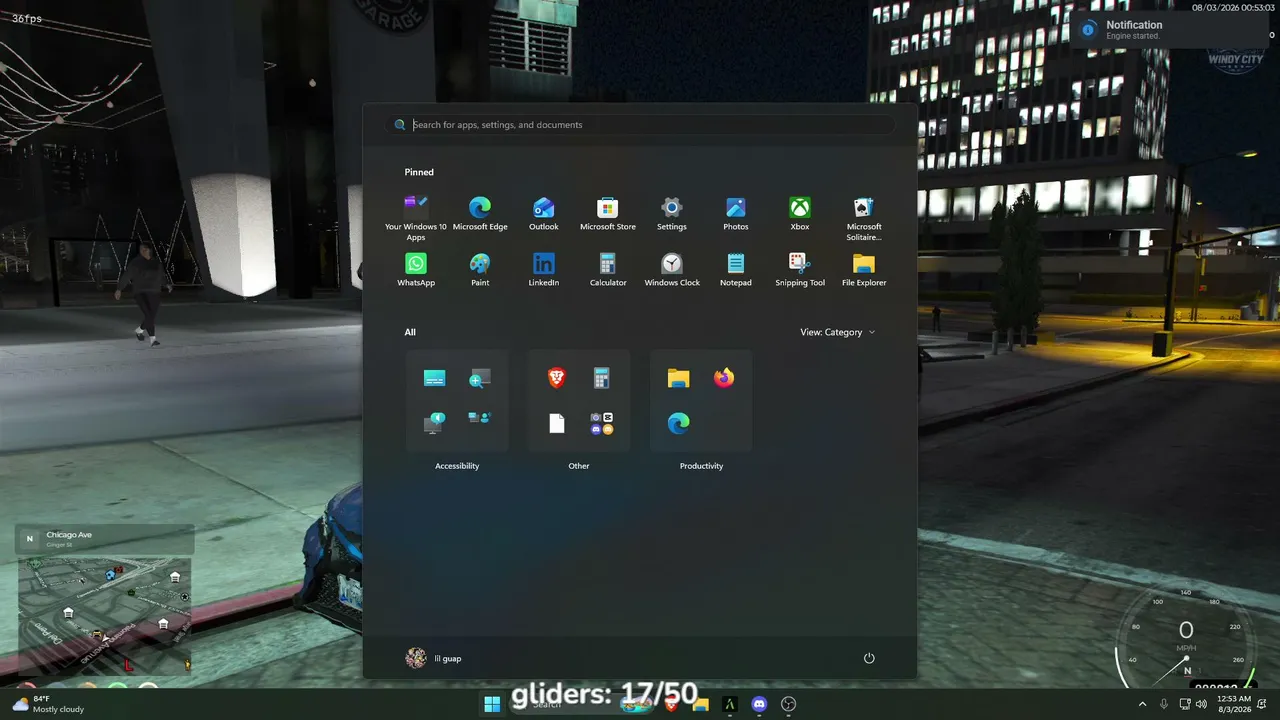Open the Productivity category folder label
The height and width of the screenshot is (720, 1280).
tap(701, 466)
